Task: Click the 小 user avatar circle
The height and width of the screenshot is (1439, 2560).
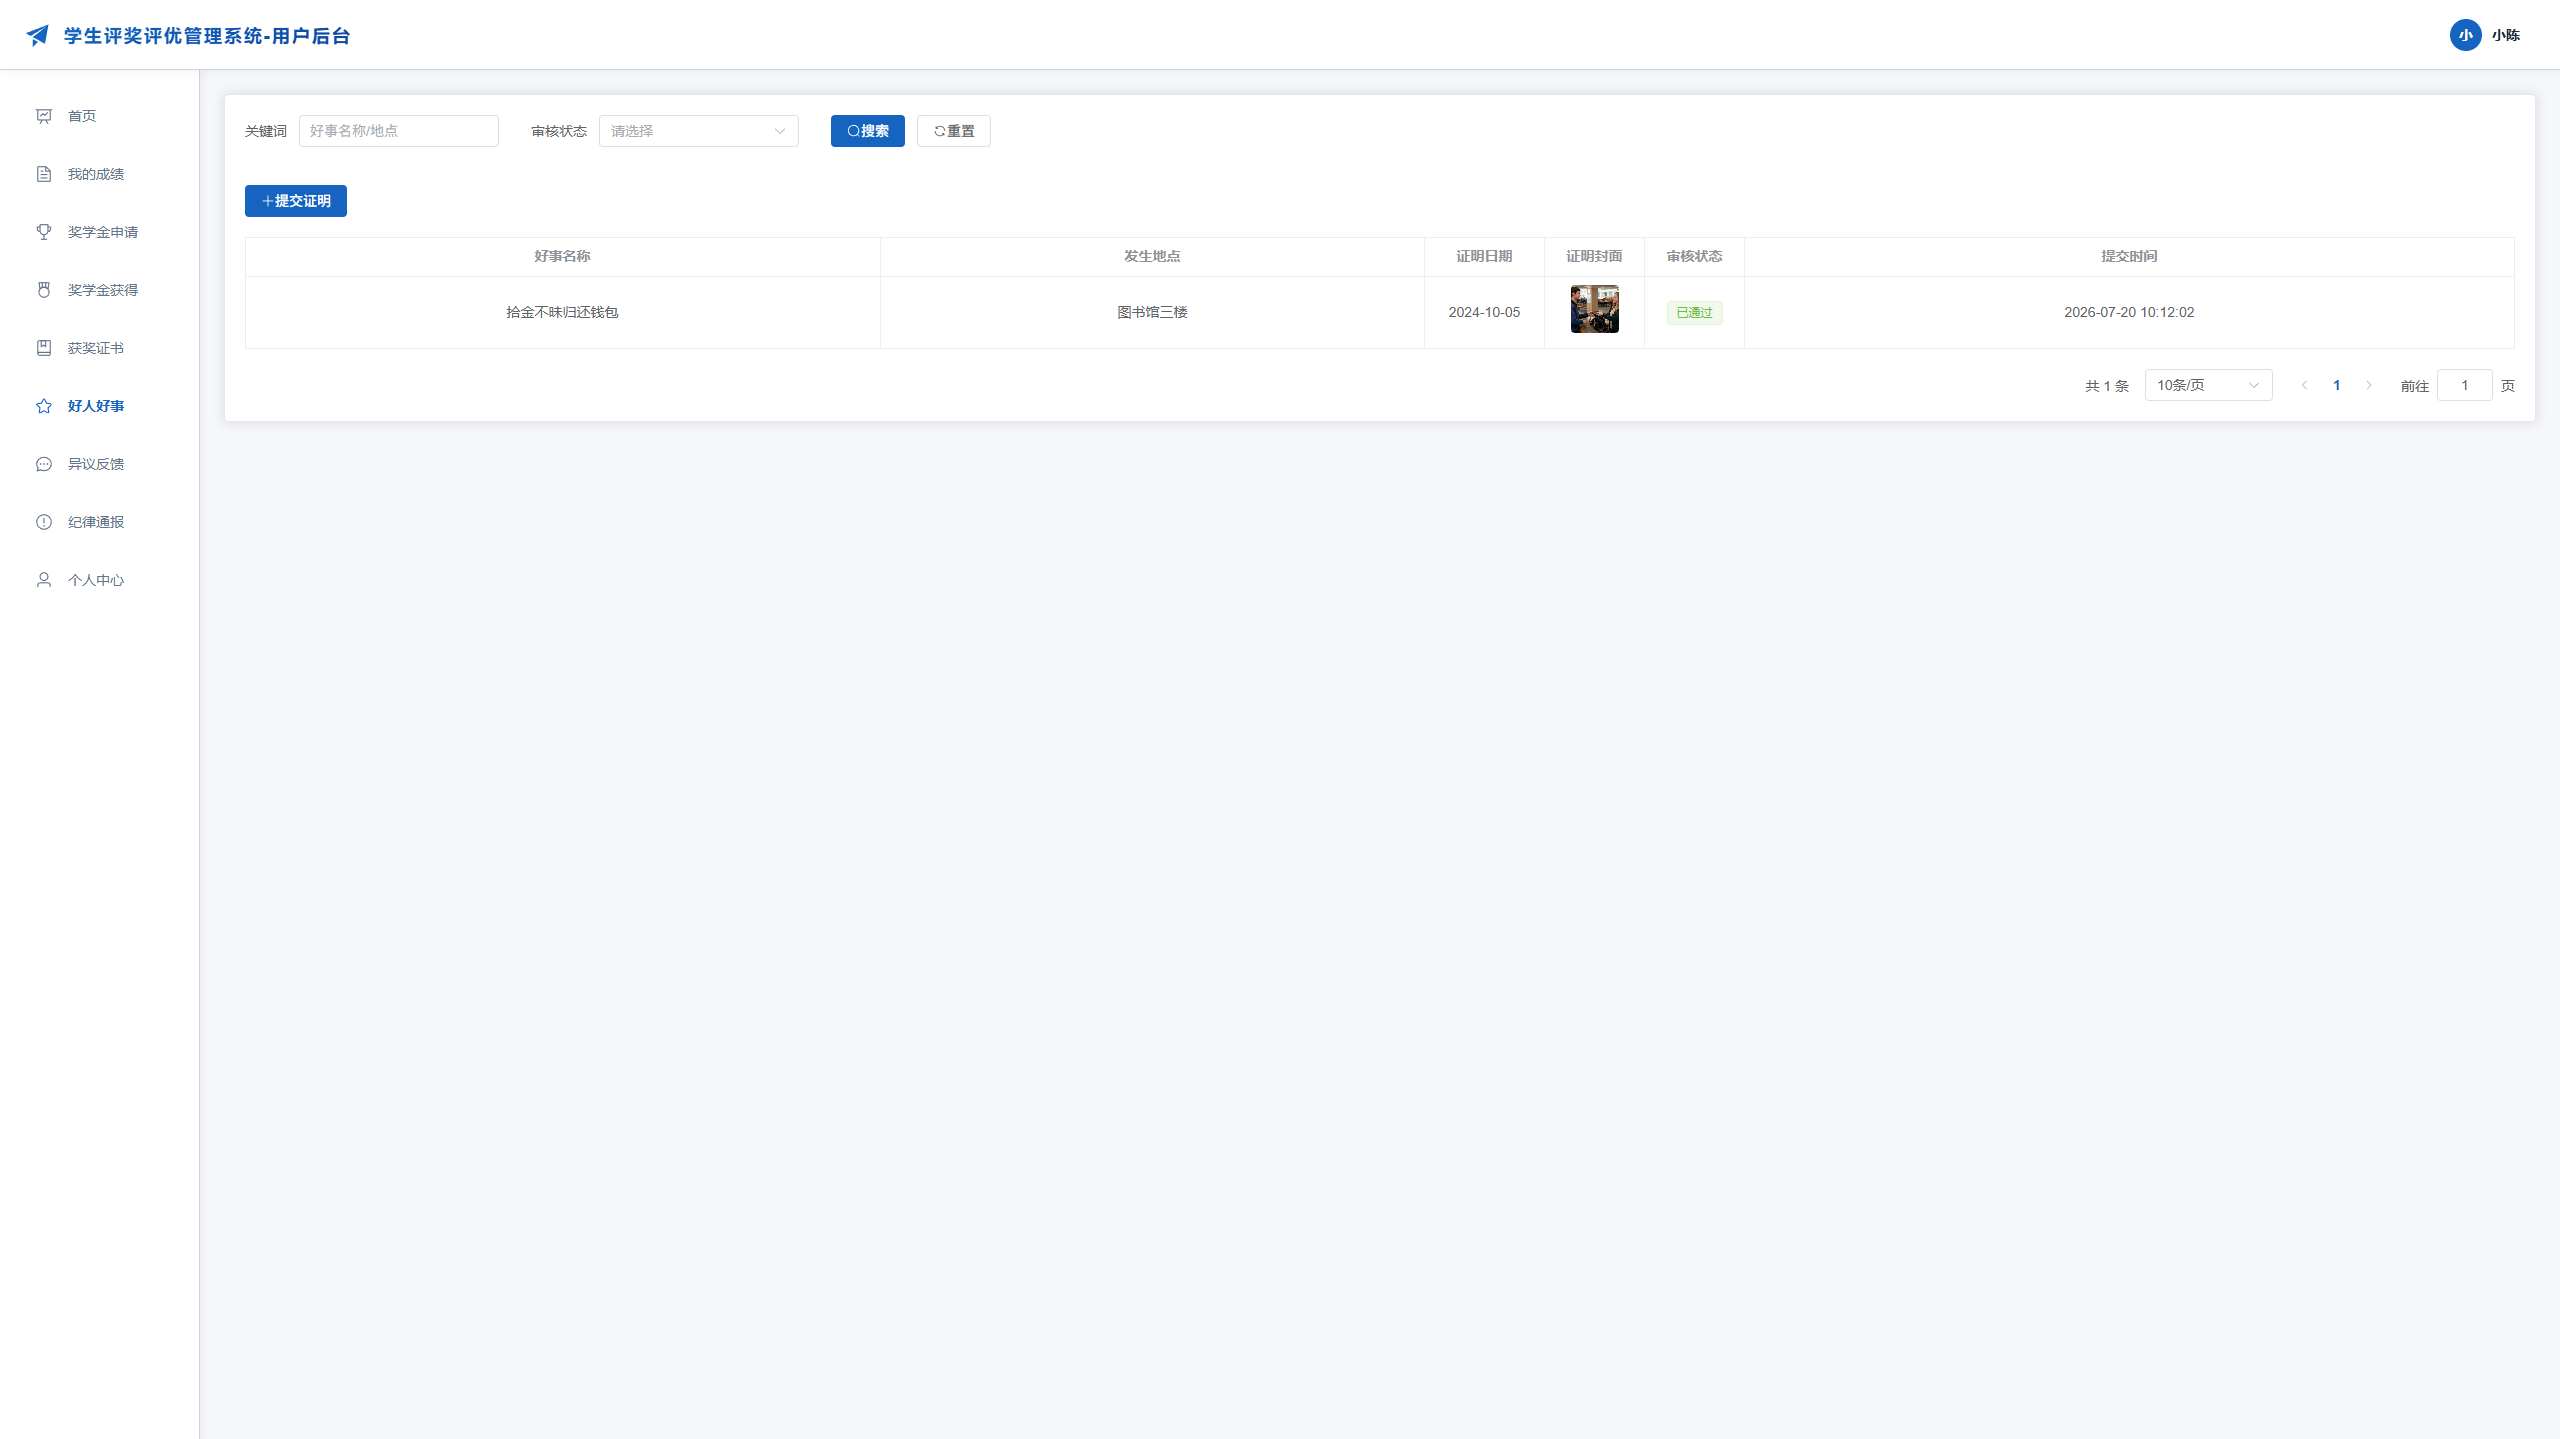Action: coord(2466,35)
